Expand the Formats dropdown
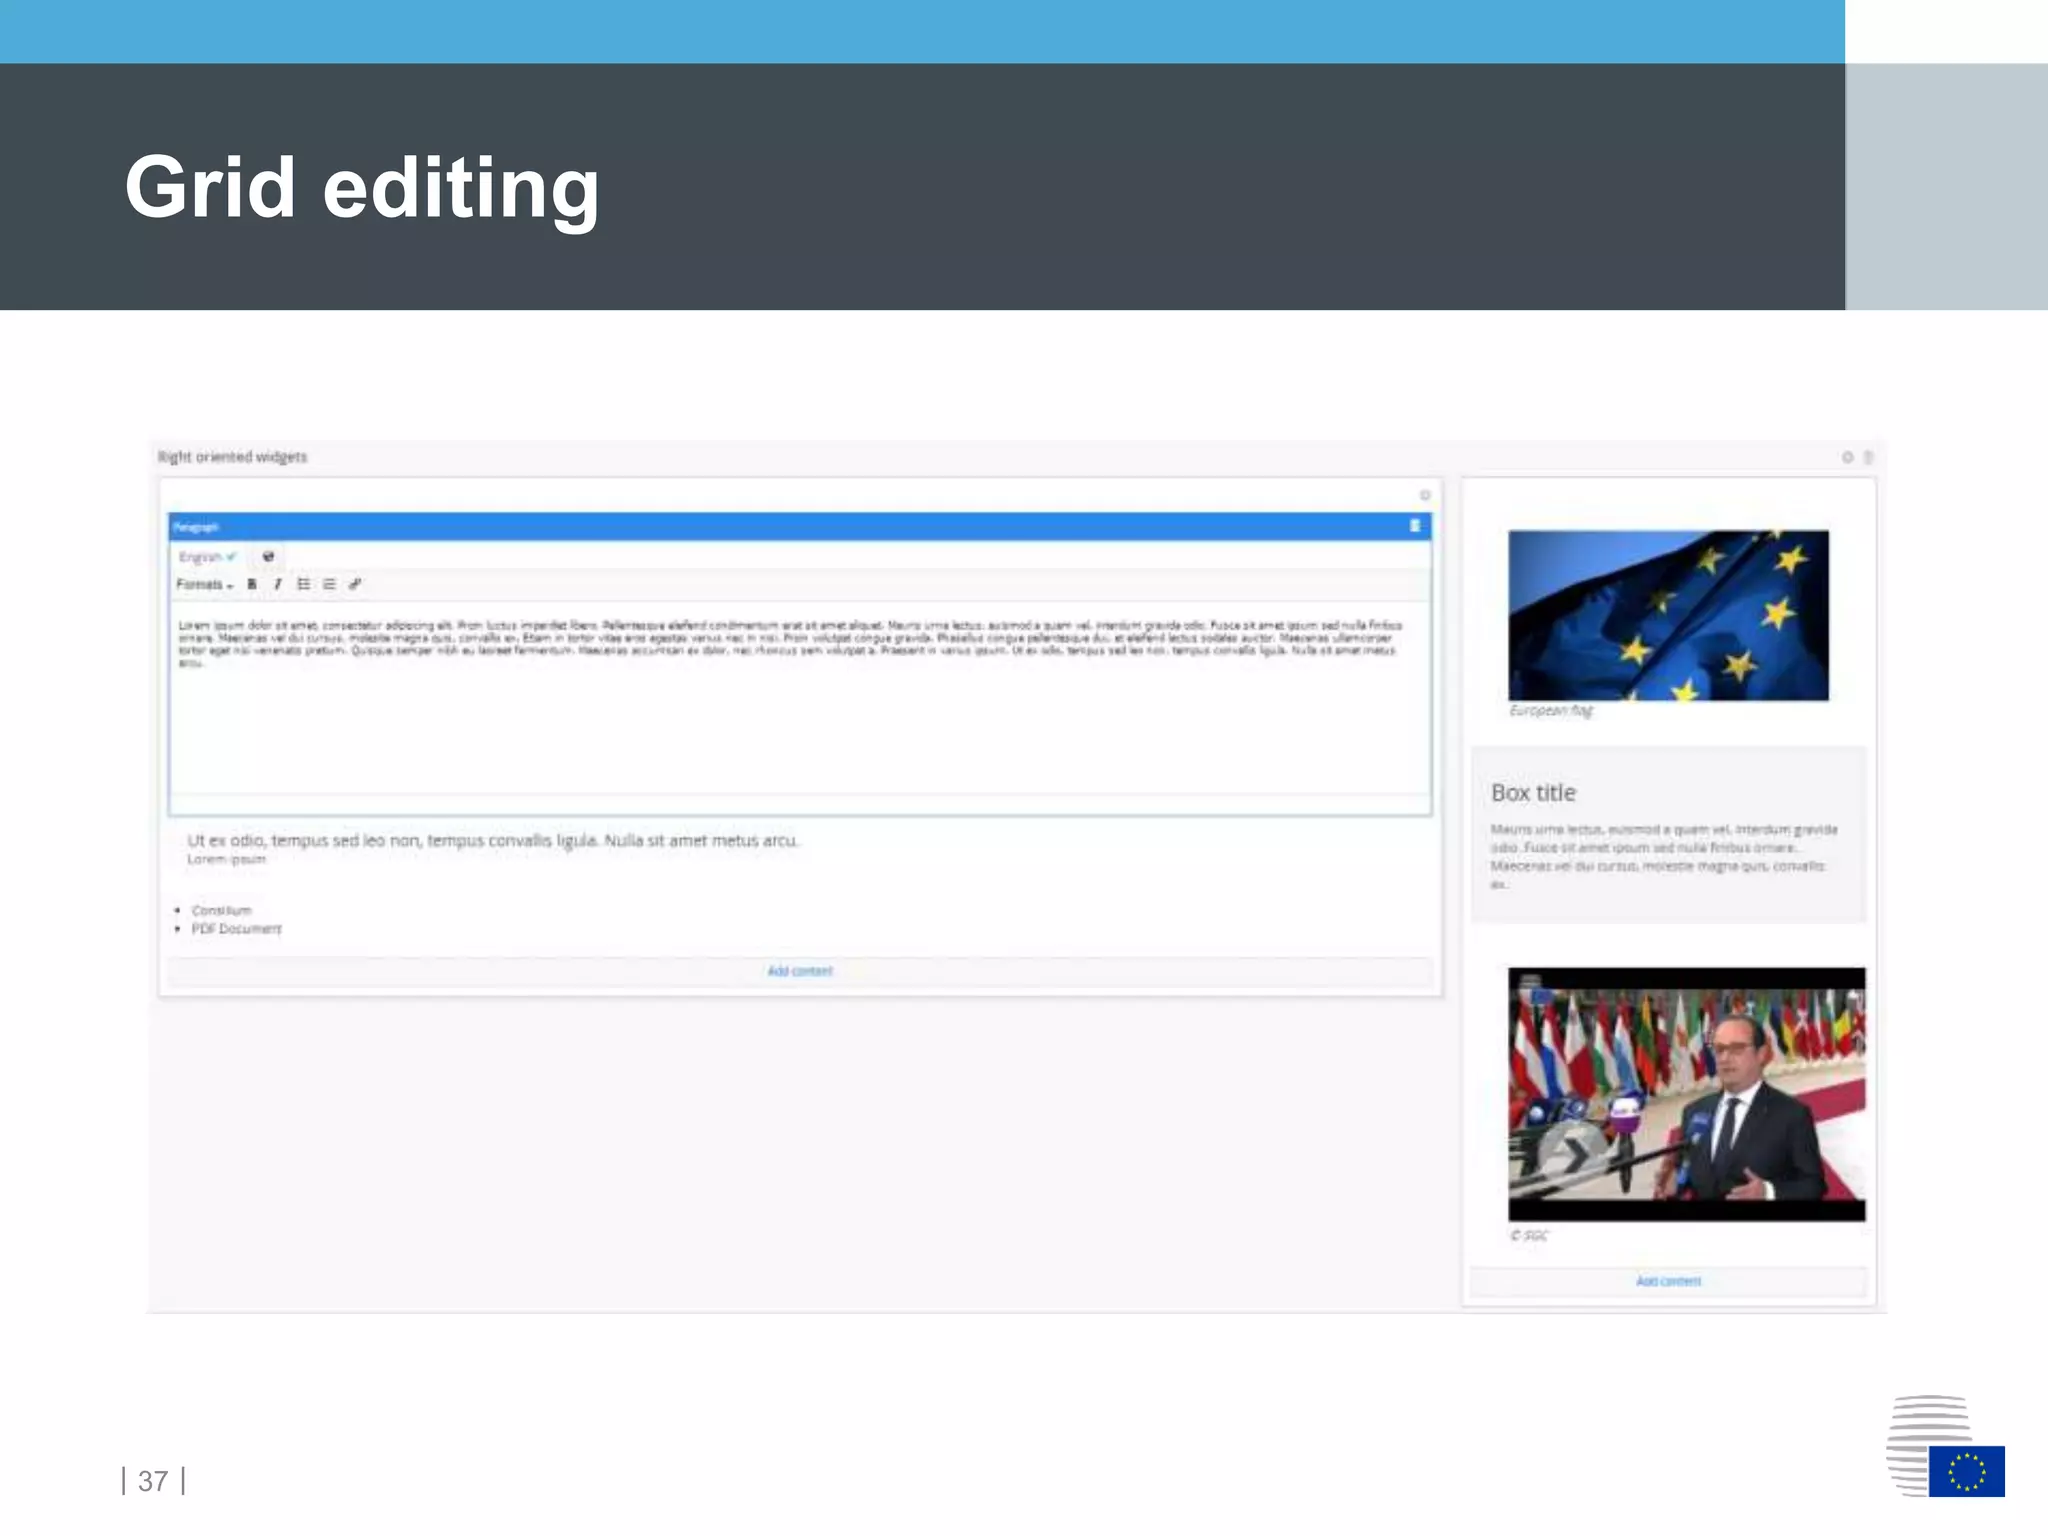Image resolution: width=2048 pixels, height=1536 pixels. tap(204, 584)
